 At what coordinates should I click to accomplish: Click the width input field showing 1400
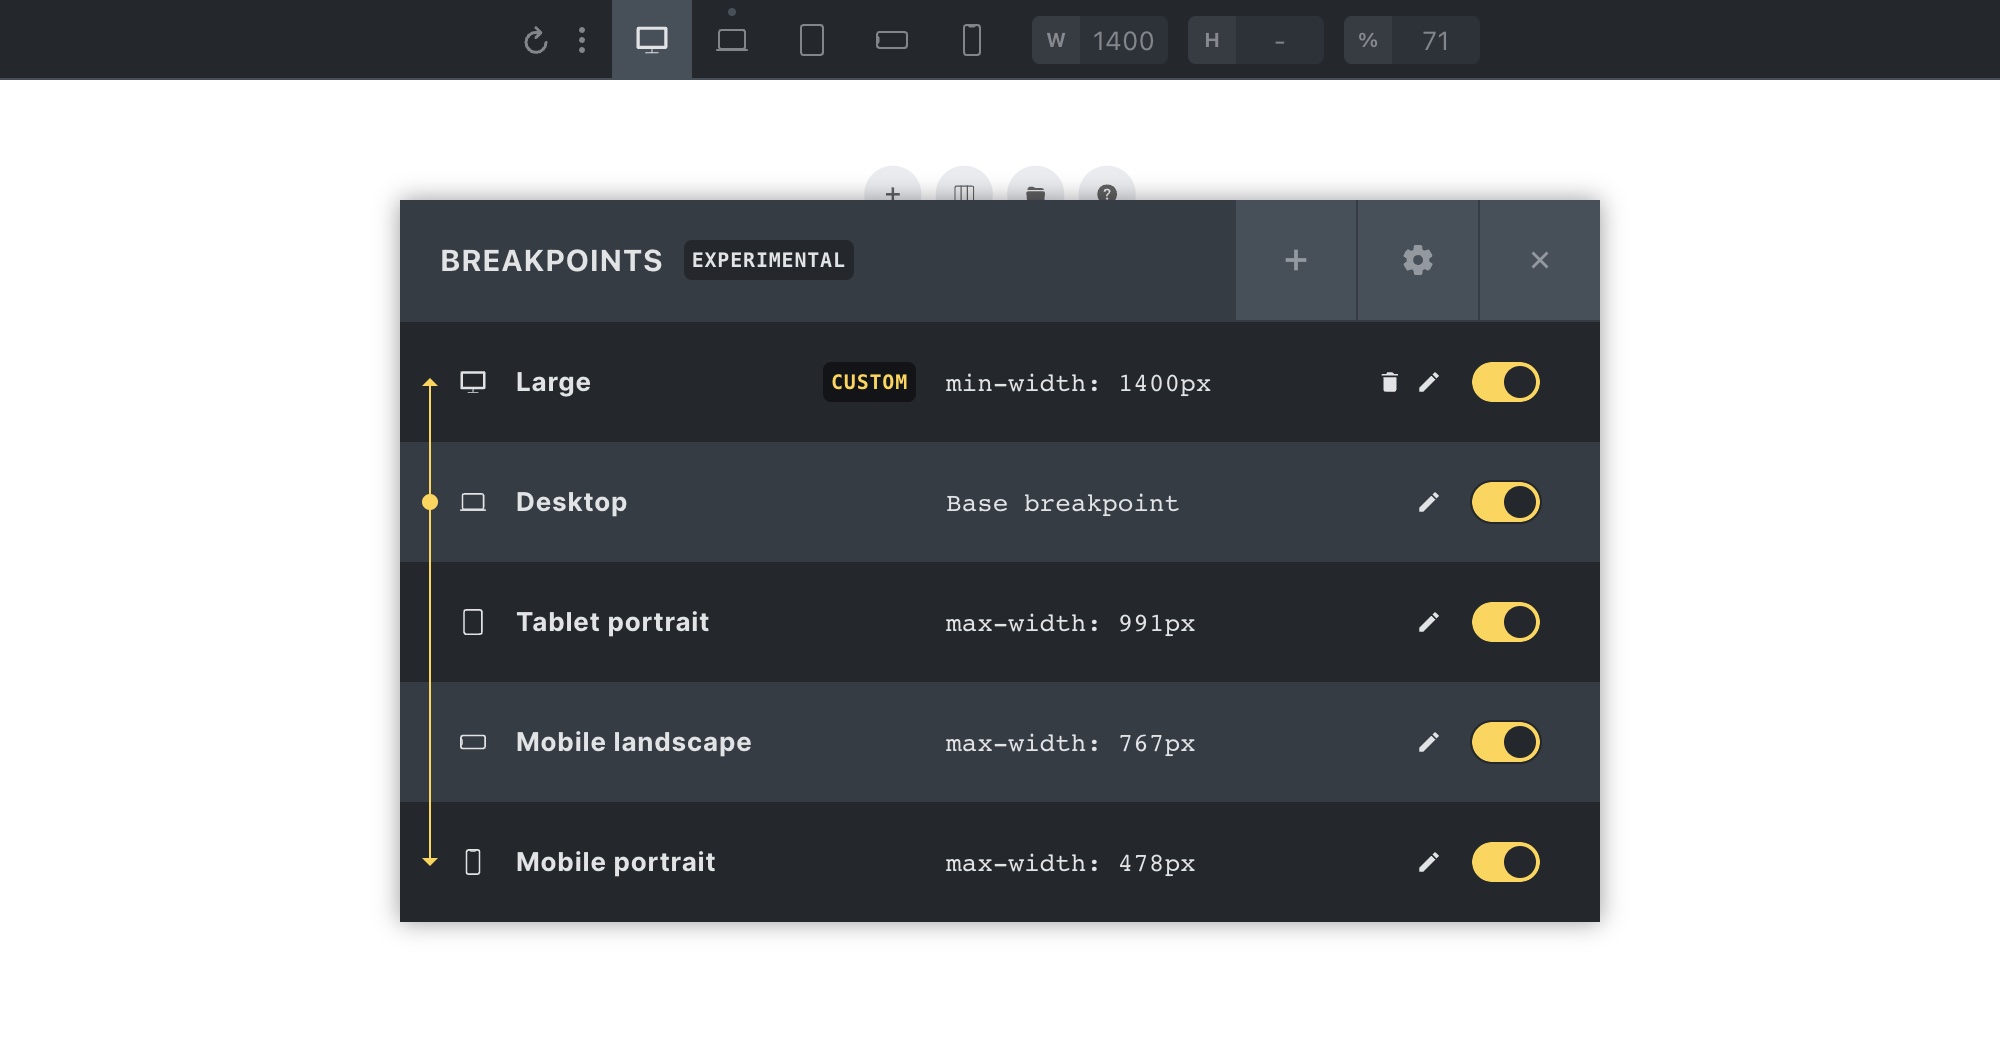pyautogui.click(x=1122, y=40)
